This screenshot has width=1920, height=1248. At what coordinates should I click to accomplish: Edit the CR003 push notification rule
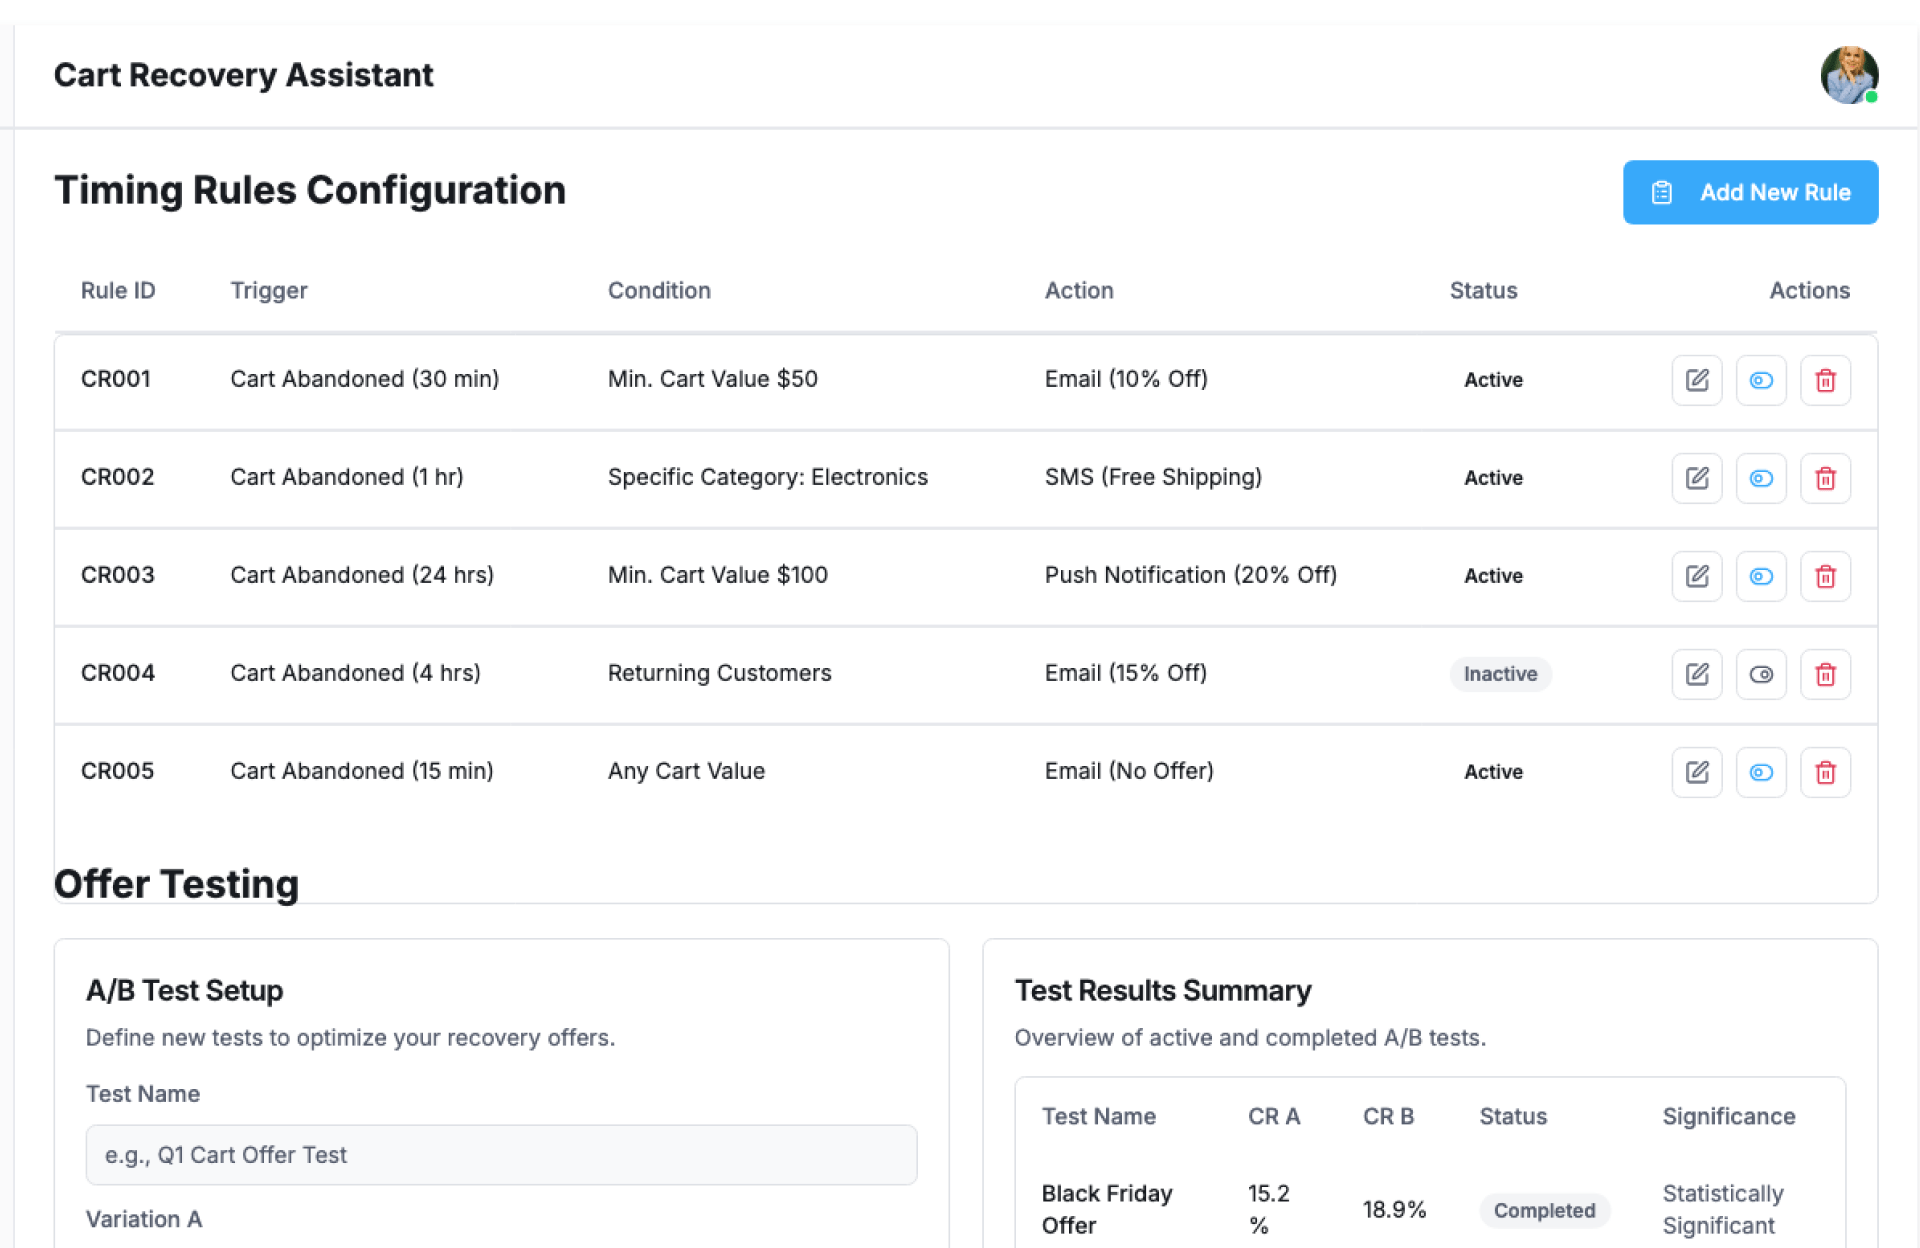pos(1696,576)
